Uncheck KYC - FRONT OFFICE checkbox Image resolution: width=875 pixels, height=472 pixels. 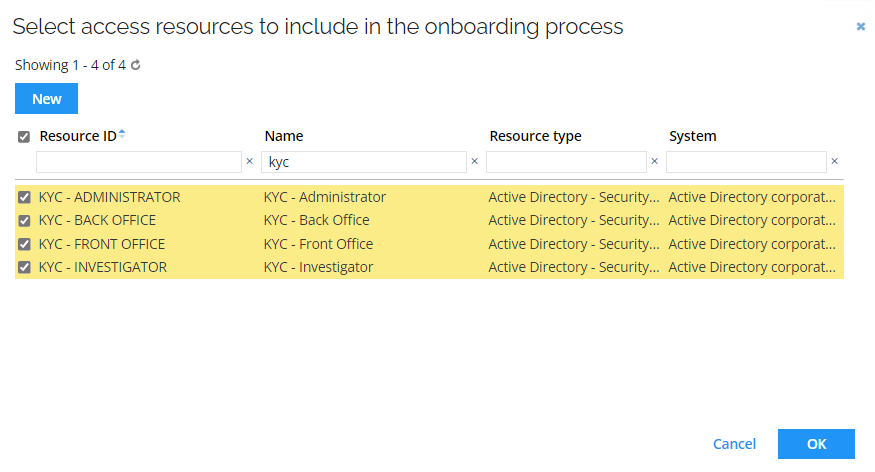(24, 244)
